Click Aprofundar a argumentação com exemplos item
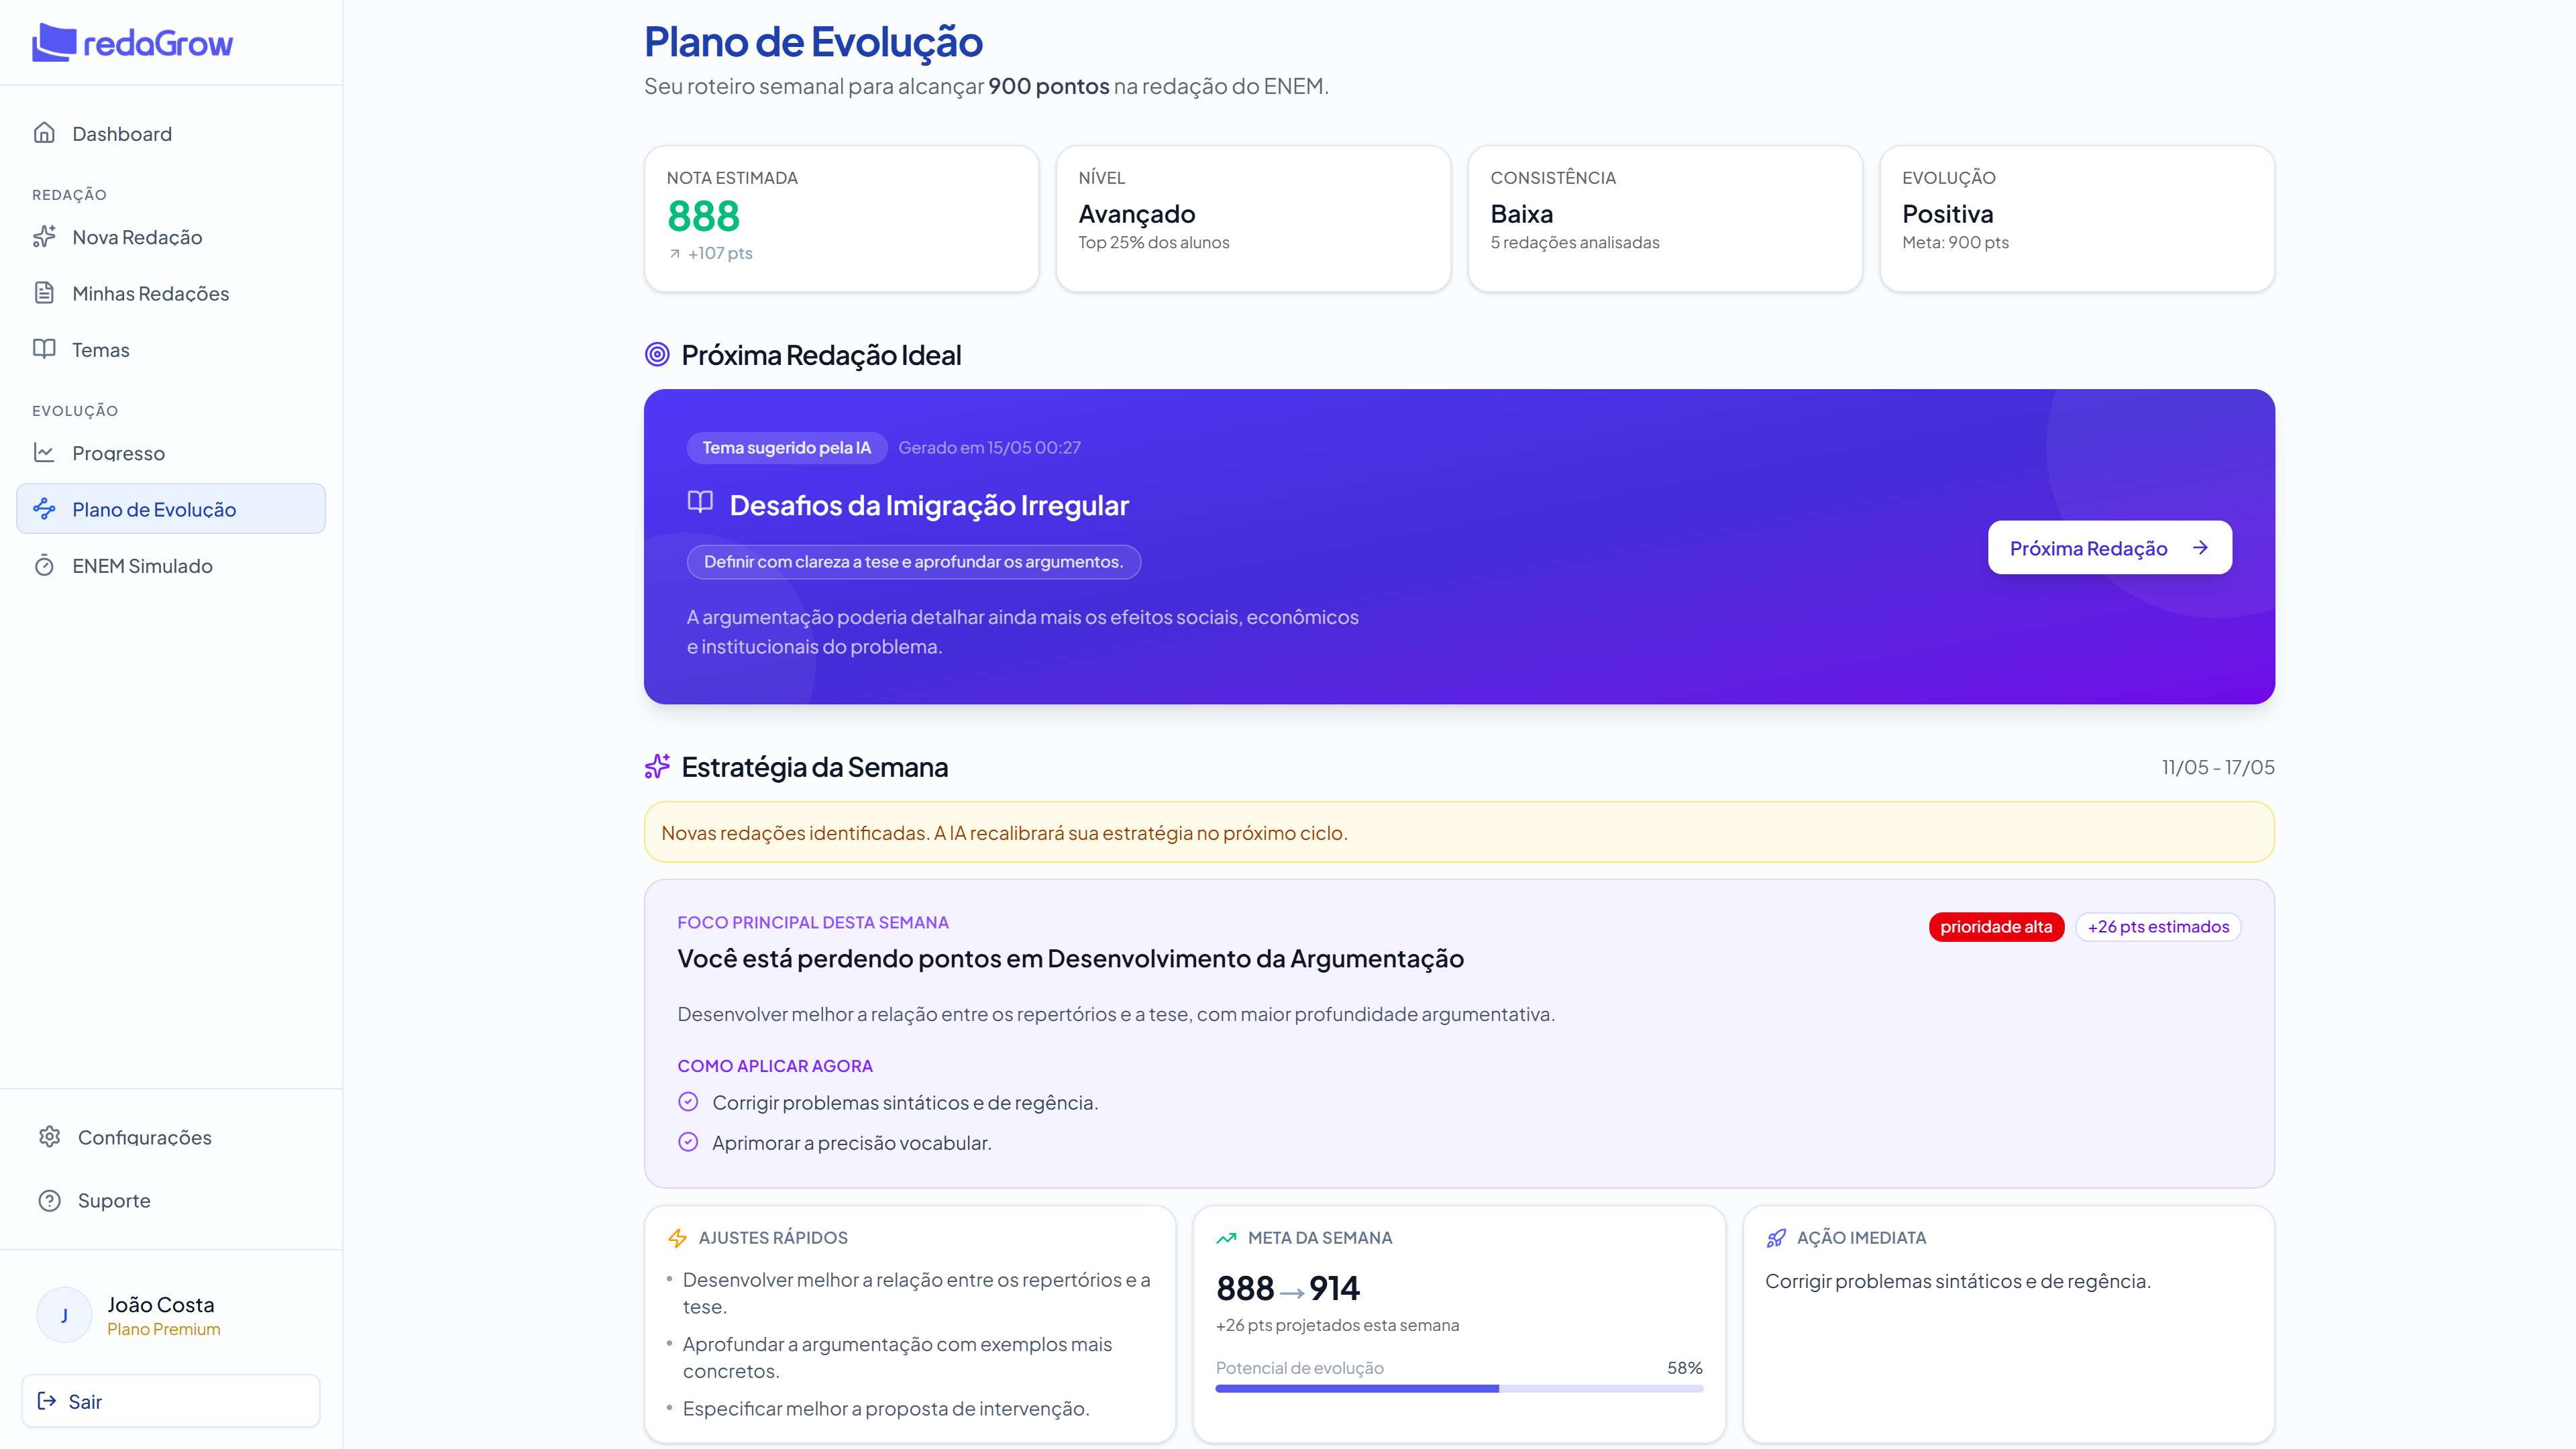 (x=897, y=1357)
